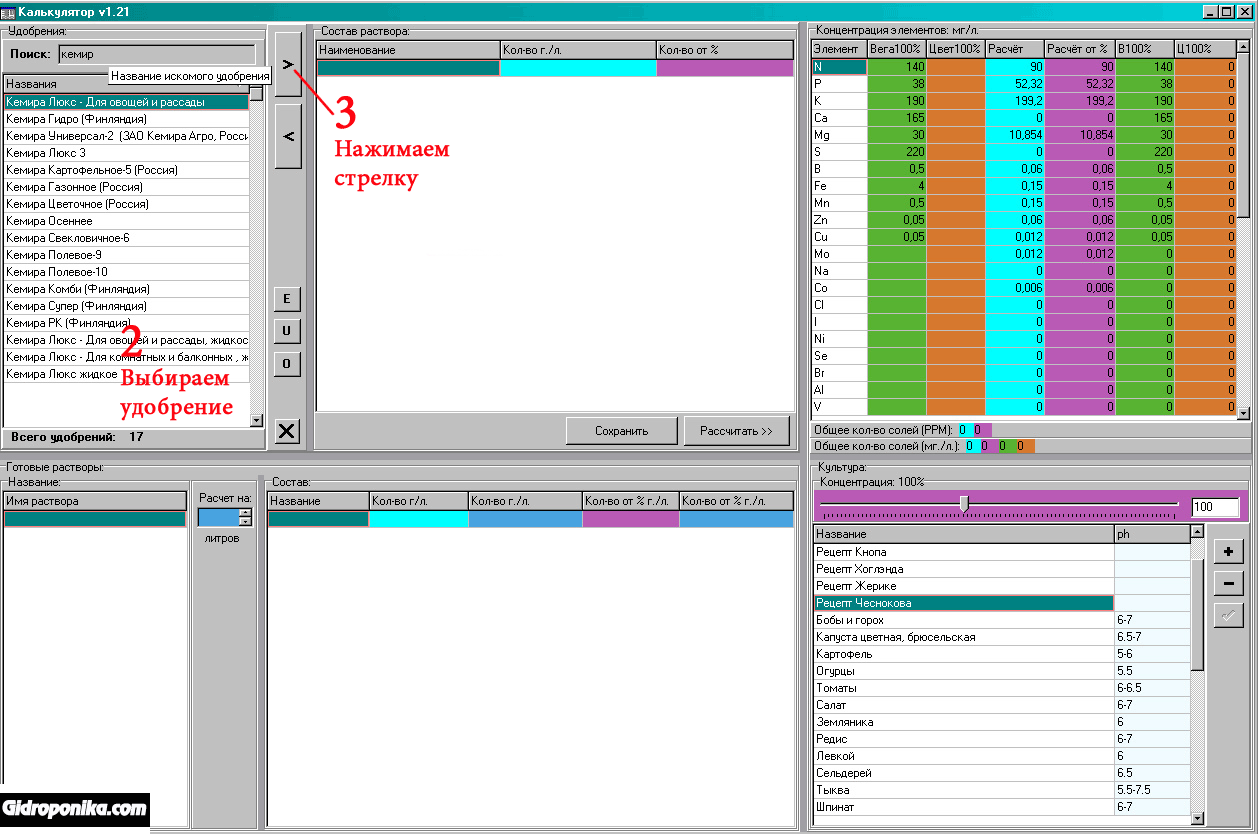Remove a culture with the minus button
This screenshot has height=834, width=1258.
point(1228,584)
